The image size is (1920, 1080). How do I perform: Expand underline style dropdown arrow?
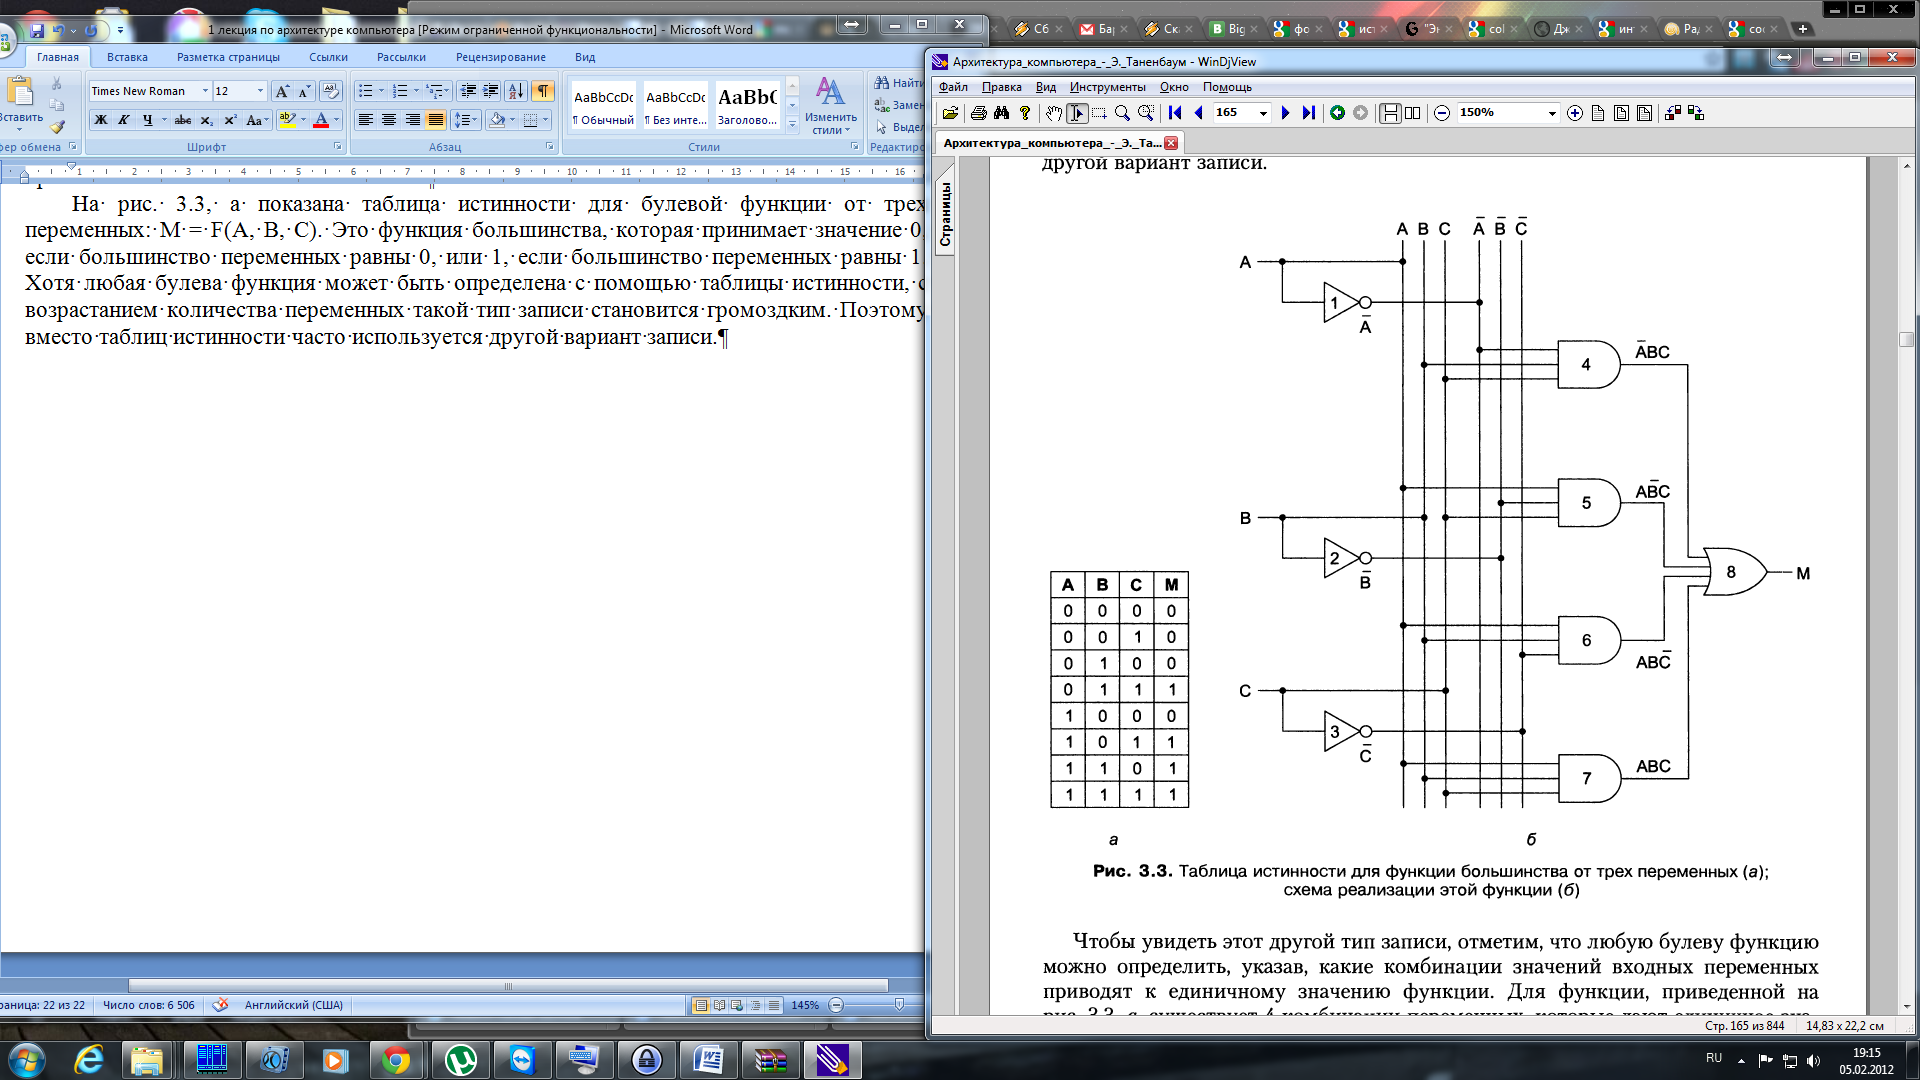164,120
